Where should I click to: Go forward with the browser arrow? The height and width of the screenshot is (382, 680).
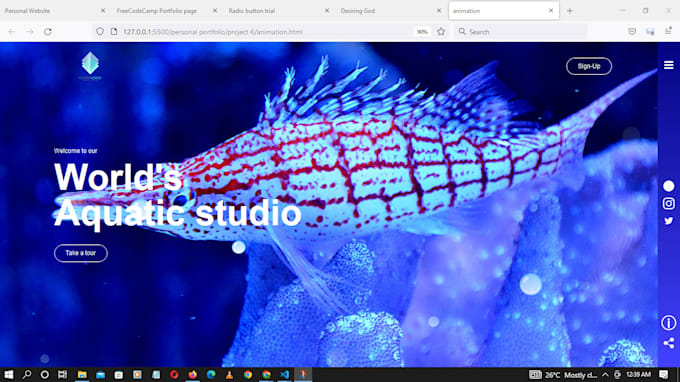point(29,32)
